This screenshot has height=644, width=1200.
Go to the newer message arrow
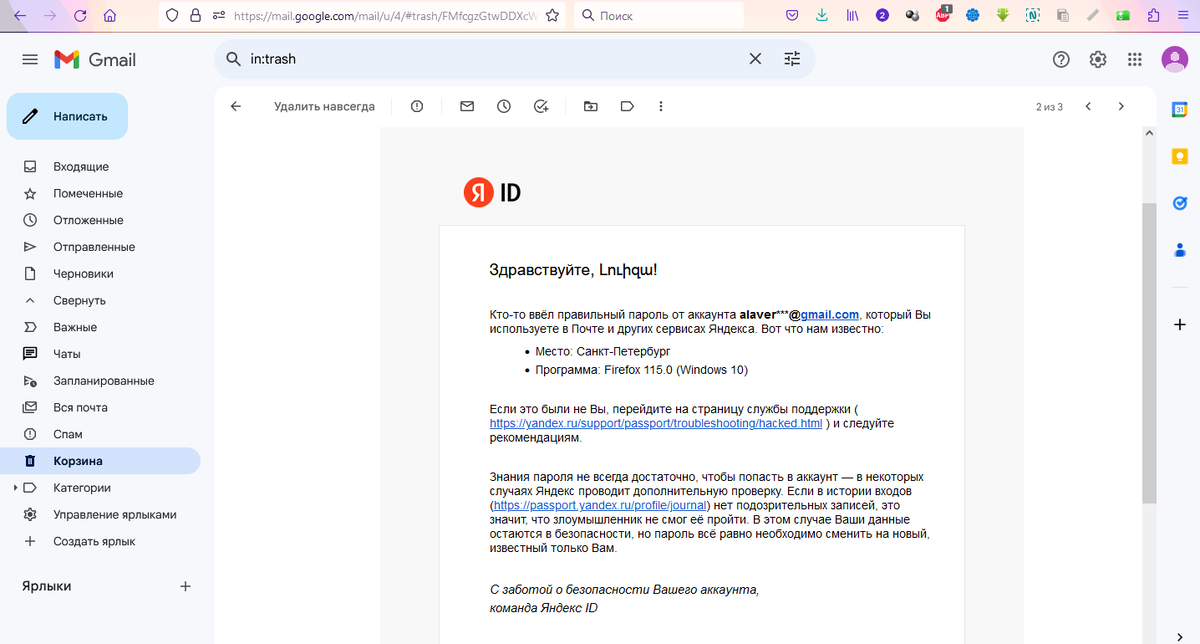1088,106
